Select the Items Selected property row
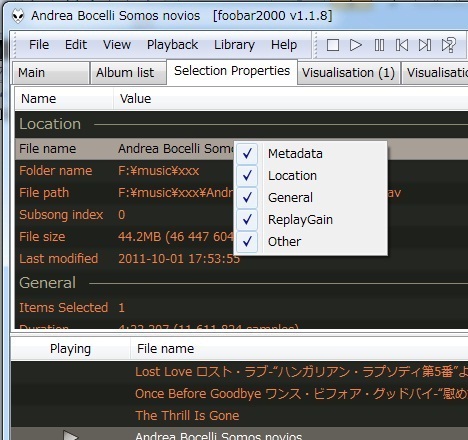Viewport: 468px width, 440px height. point(241,307)
